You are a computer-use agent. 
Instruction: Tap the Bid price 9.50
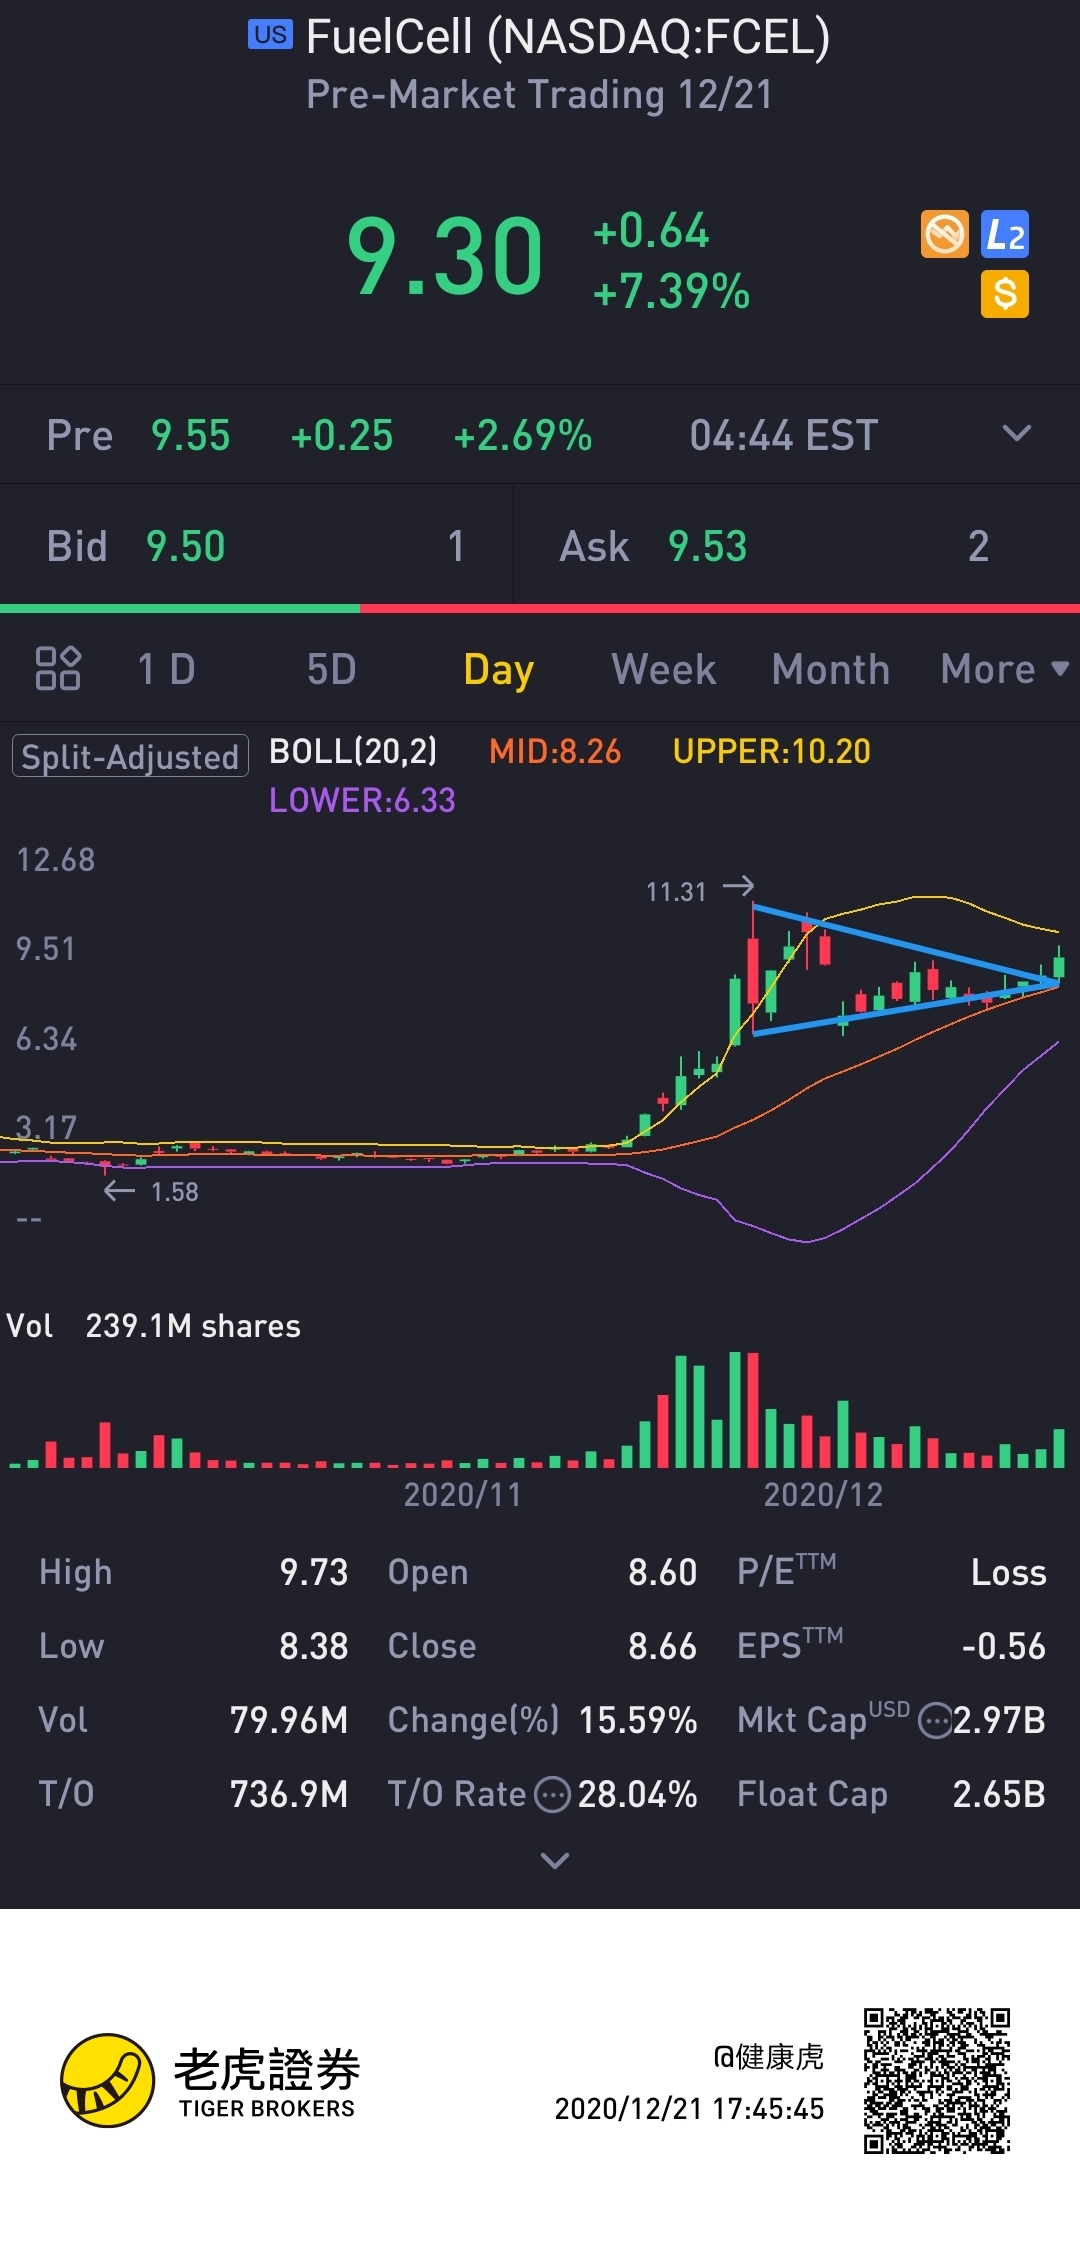tap(186, 546)
